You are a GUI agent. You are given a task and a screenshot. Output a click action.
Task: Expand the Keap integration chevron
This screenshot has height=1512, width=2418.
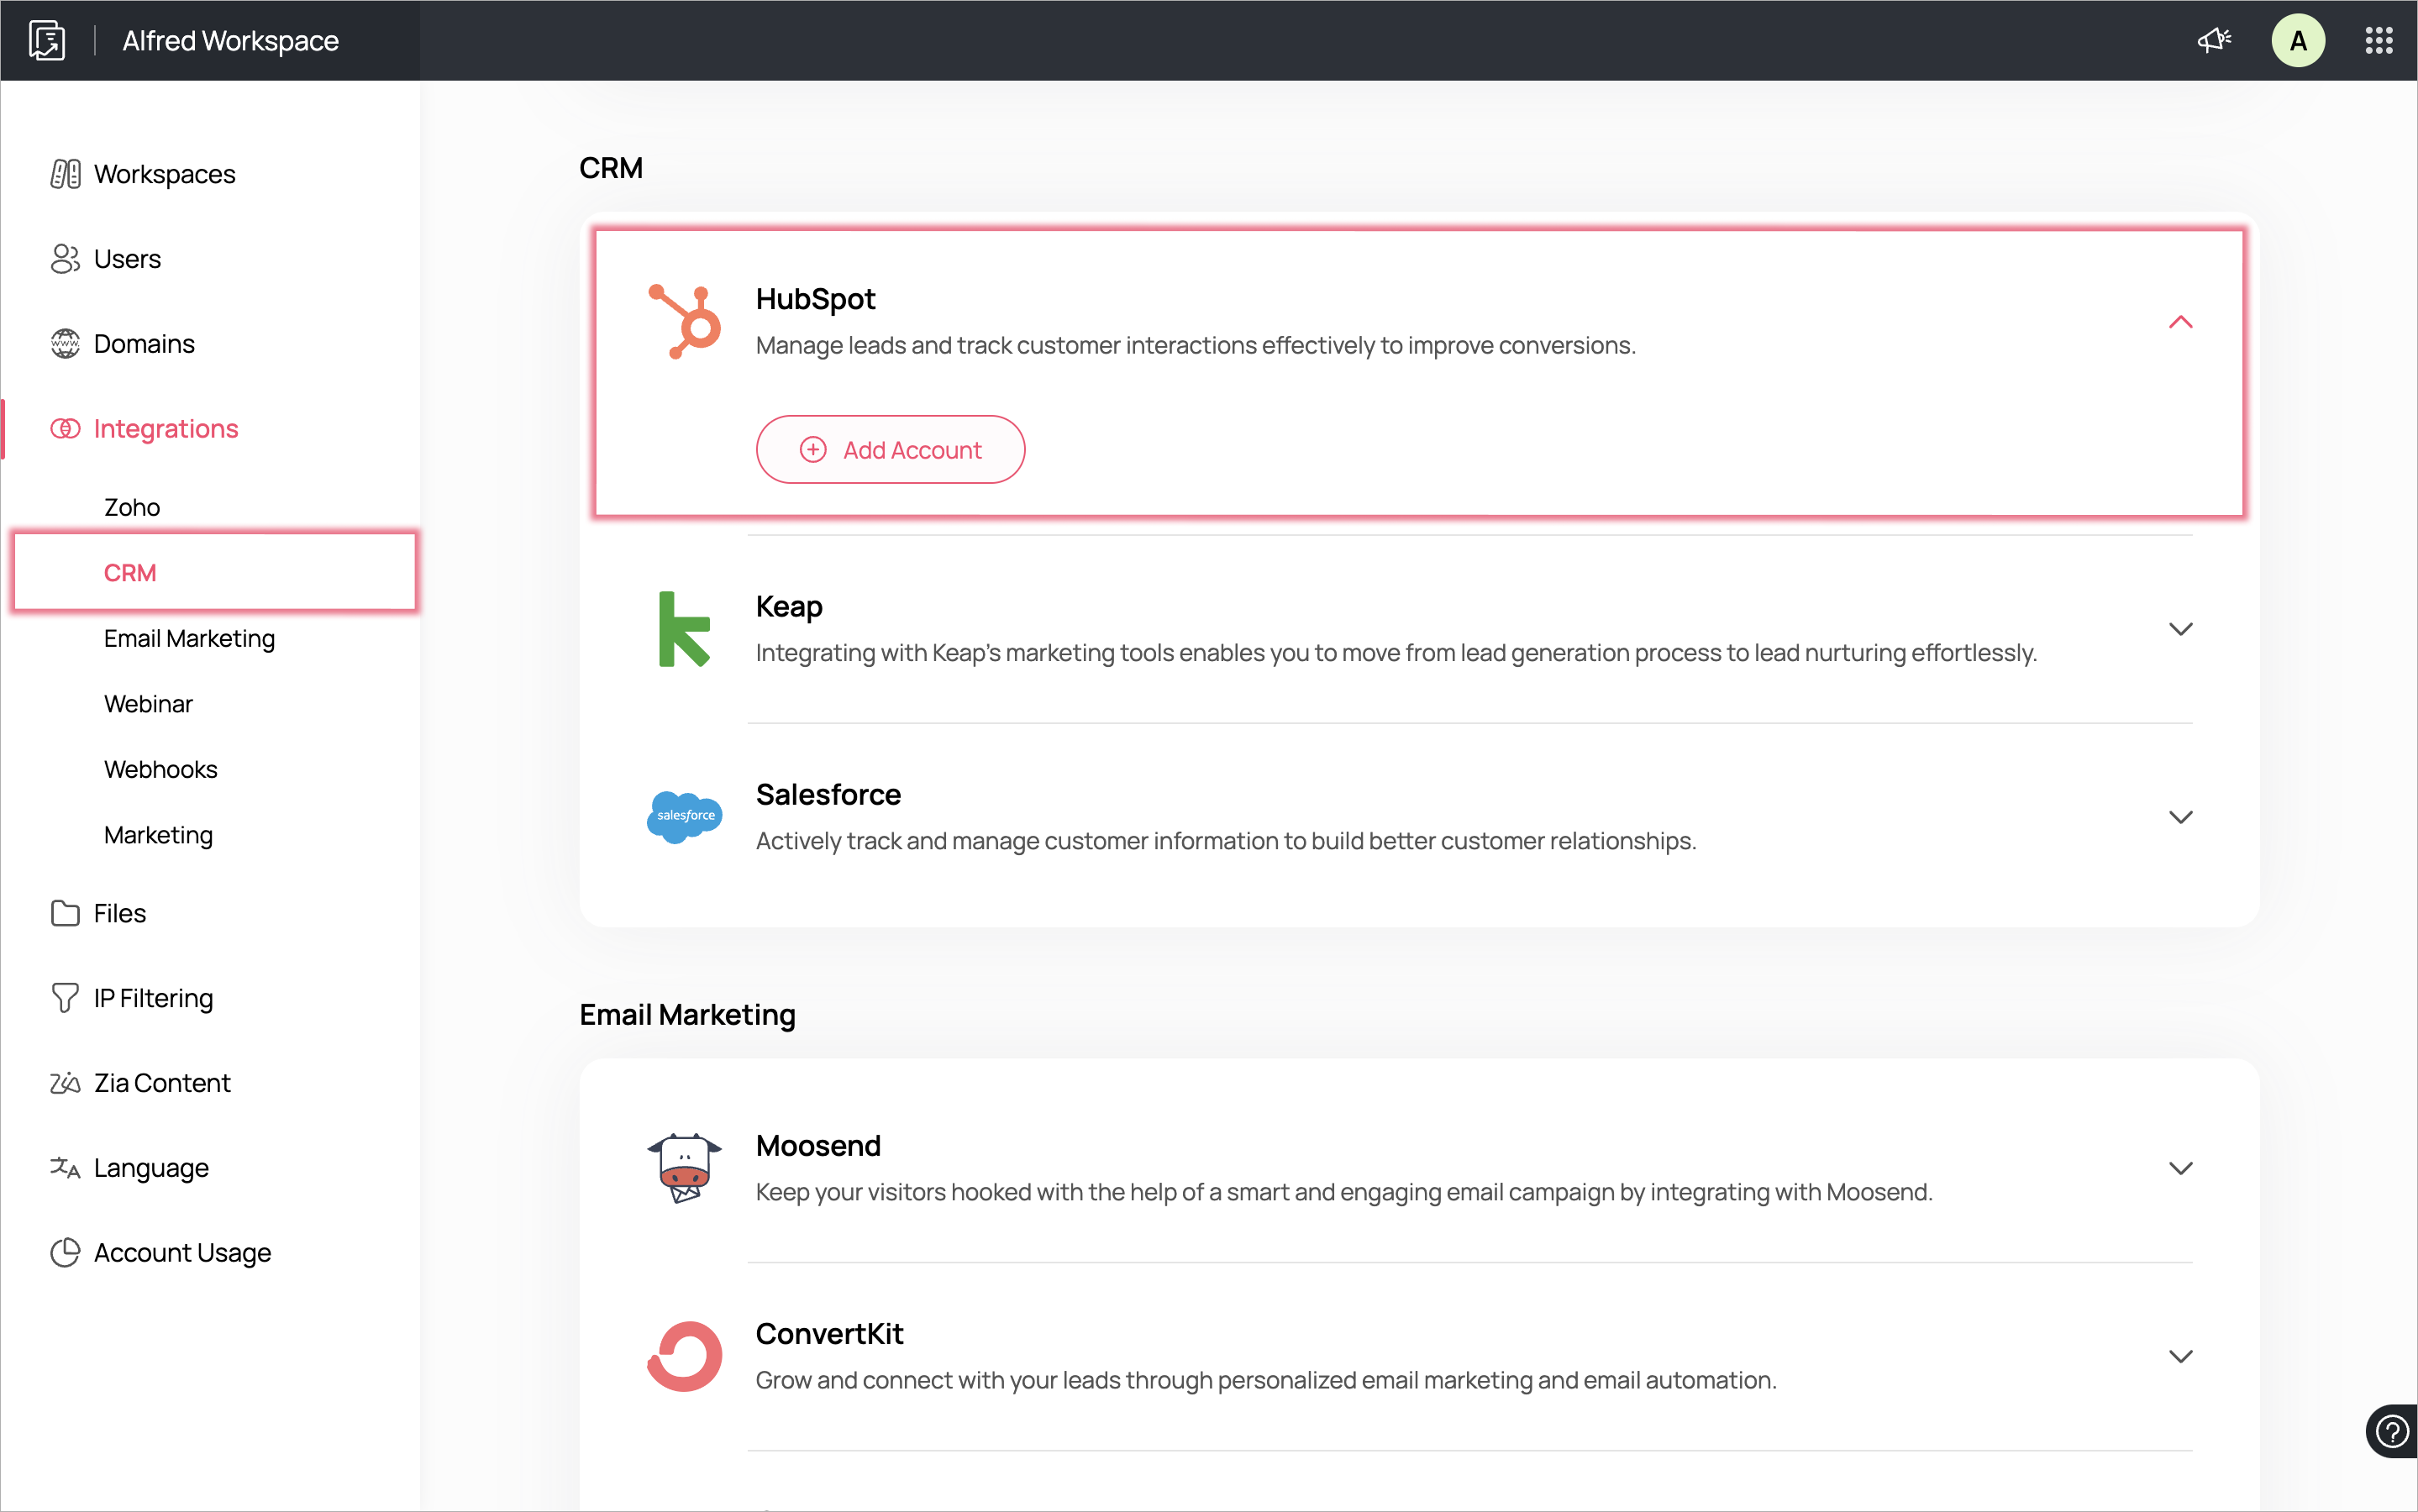[x=2180, y=629]
